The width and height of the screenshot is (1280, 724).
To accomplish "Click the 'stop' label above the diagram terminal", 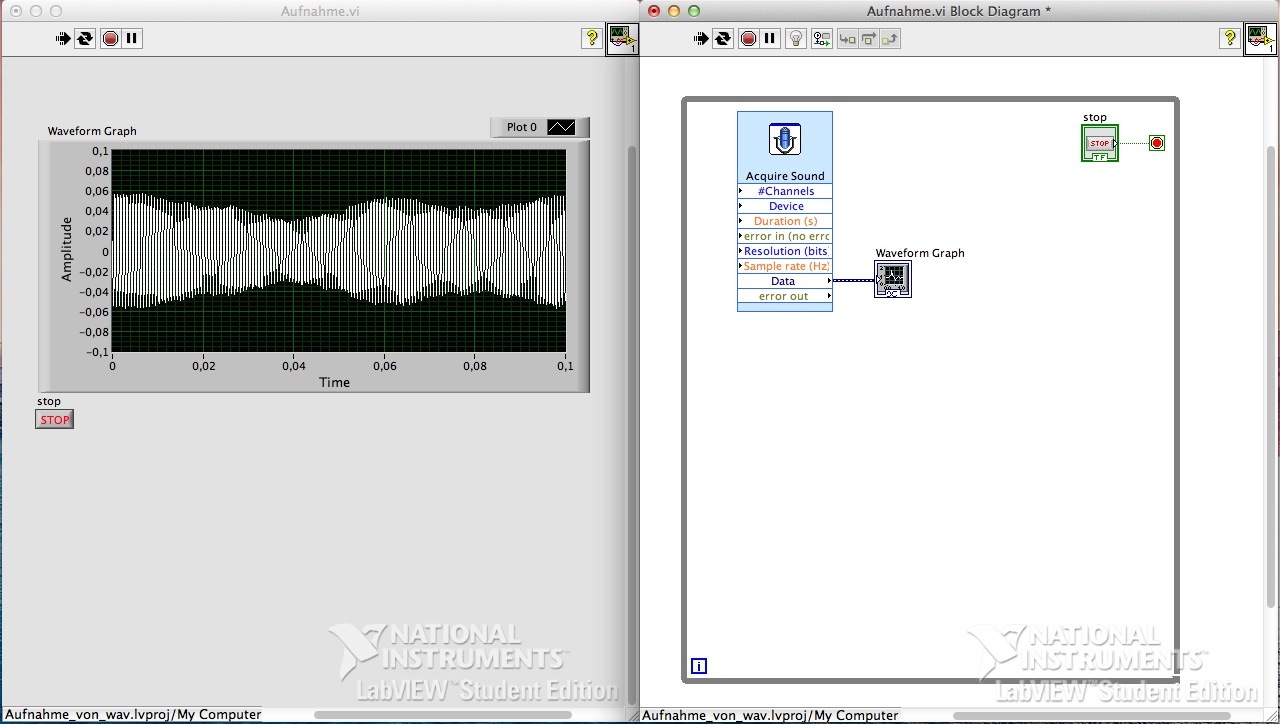I will [1095, 117].
